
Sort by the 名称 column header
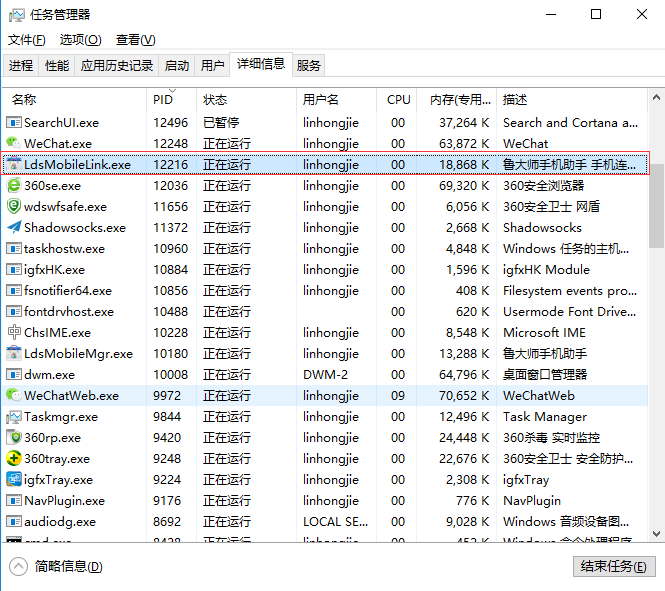75,100
